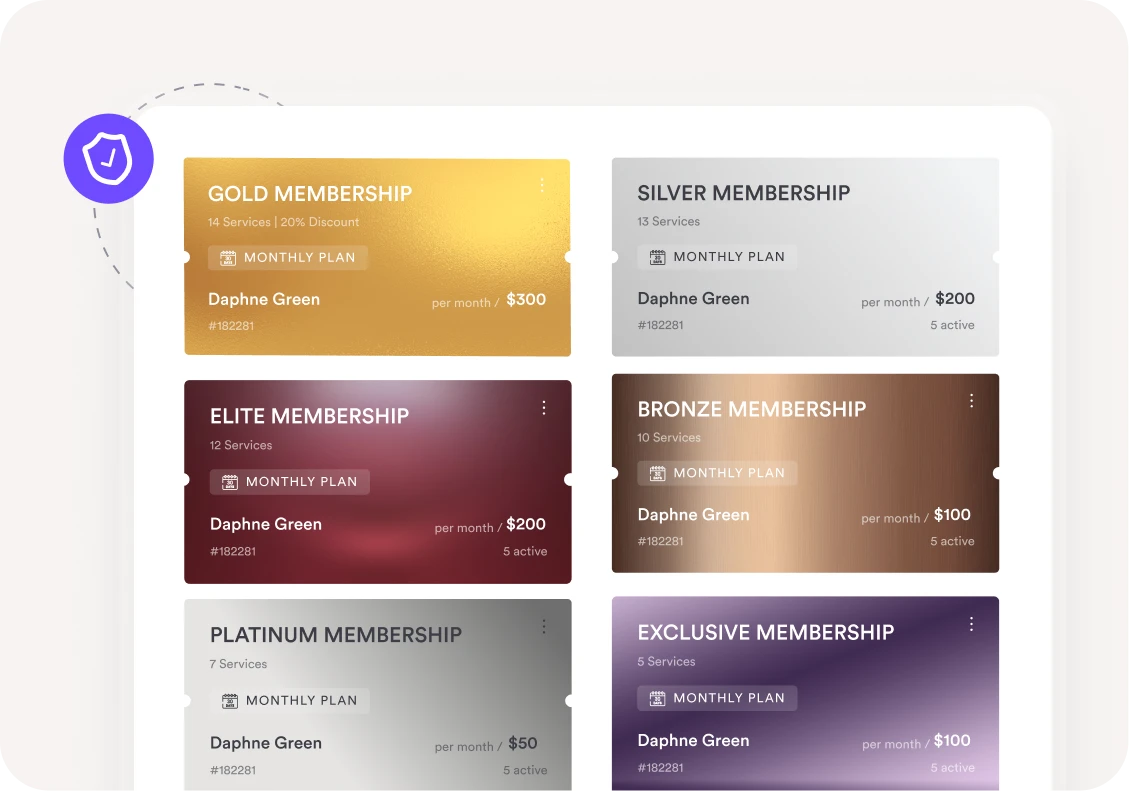Click "5 active" label on Elite card

[525, 551]
